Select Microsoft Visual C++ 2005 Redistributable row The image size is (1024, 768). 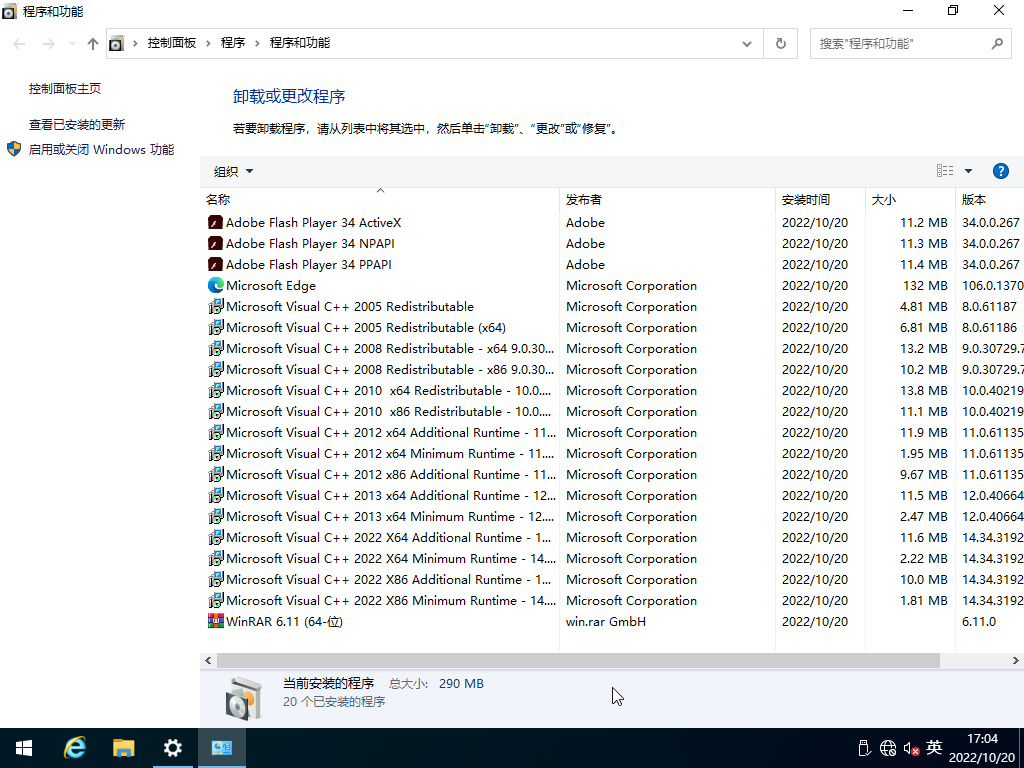[612, 306]
